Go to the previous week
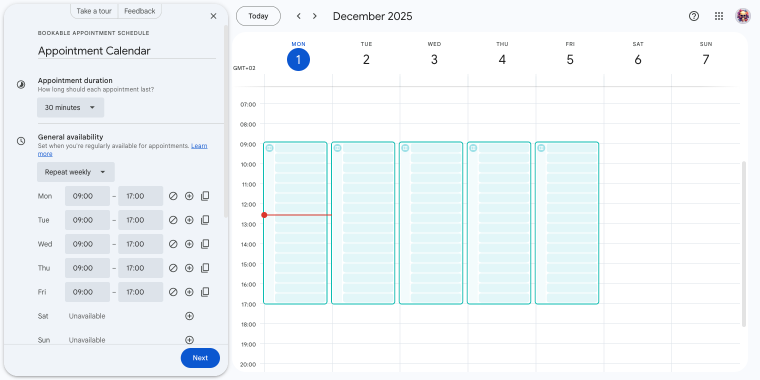The height and width of the screenshot is (380, 760). 299,16
